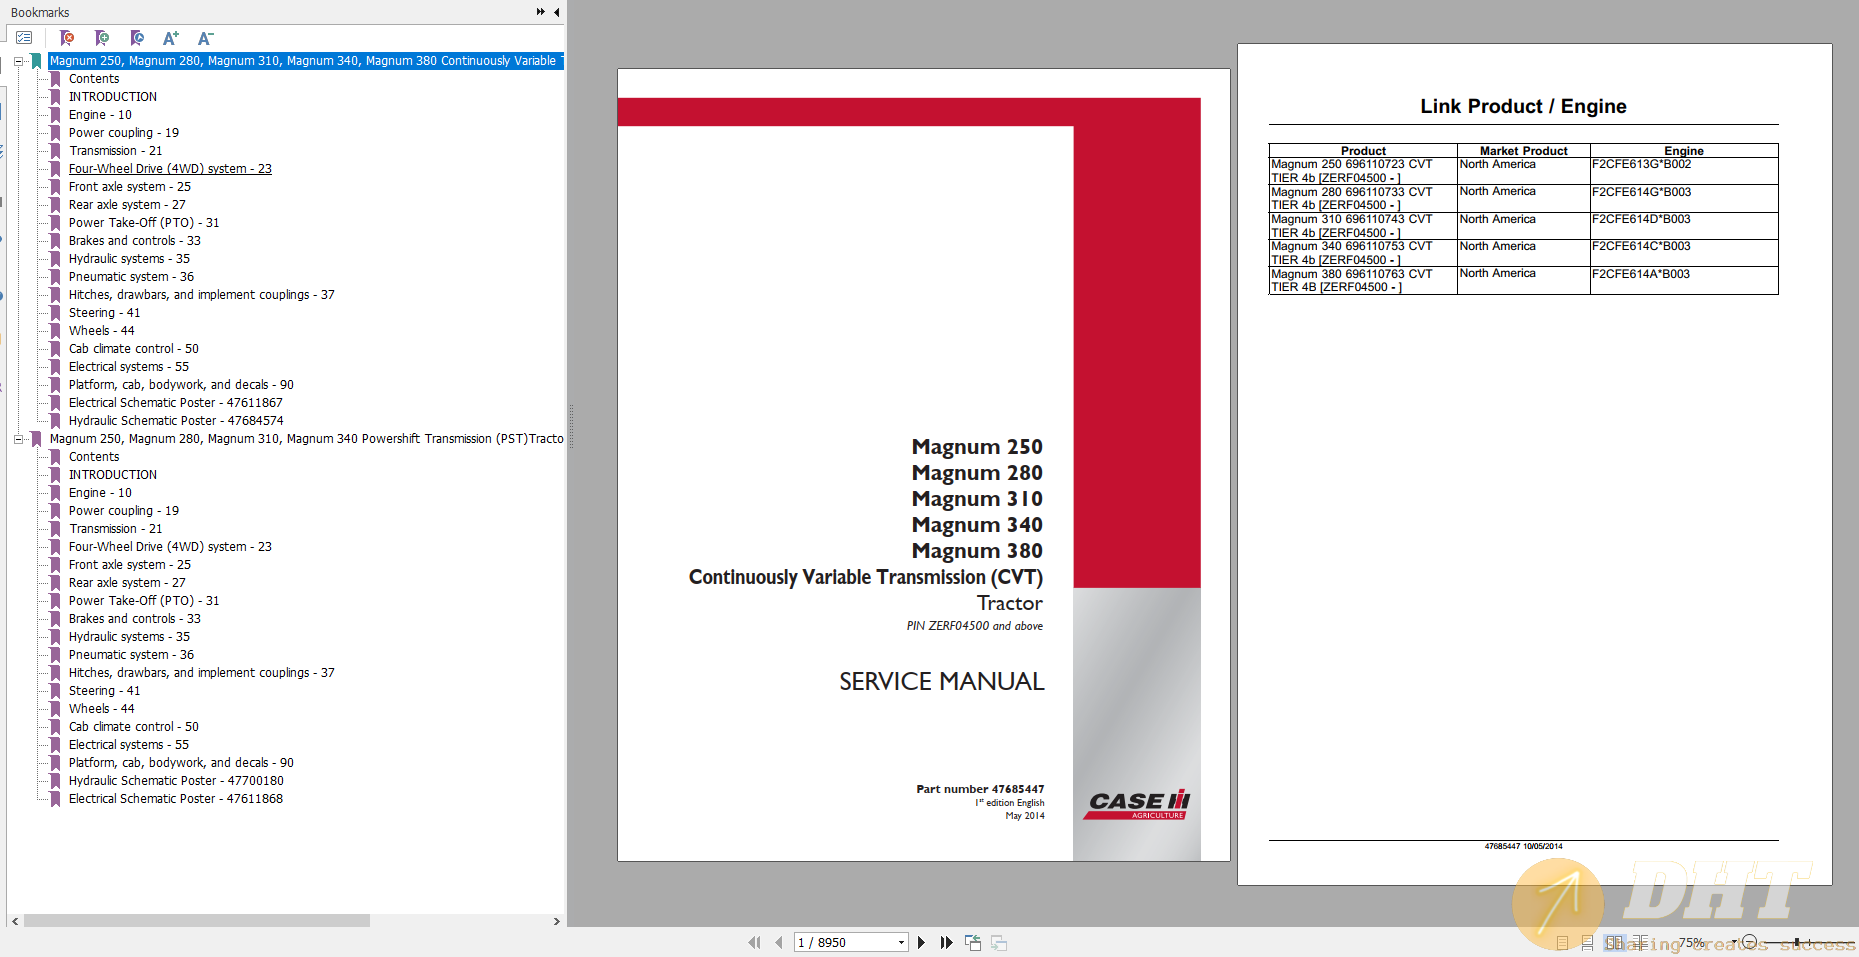The image size is (1859, 957).
Task: Decrease bookmark text size with A- icon
Action: click(204, 38)
